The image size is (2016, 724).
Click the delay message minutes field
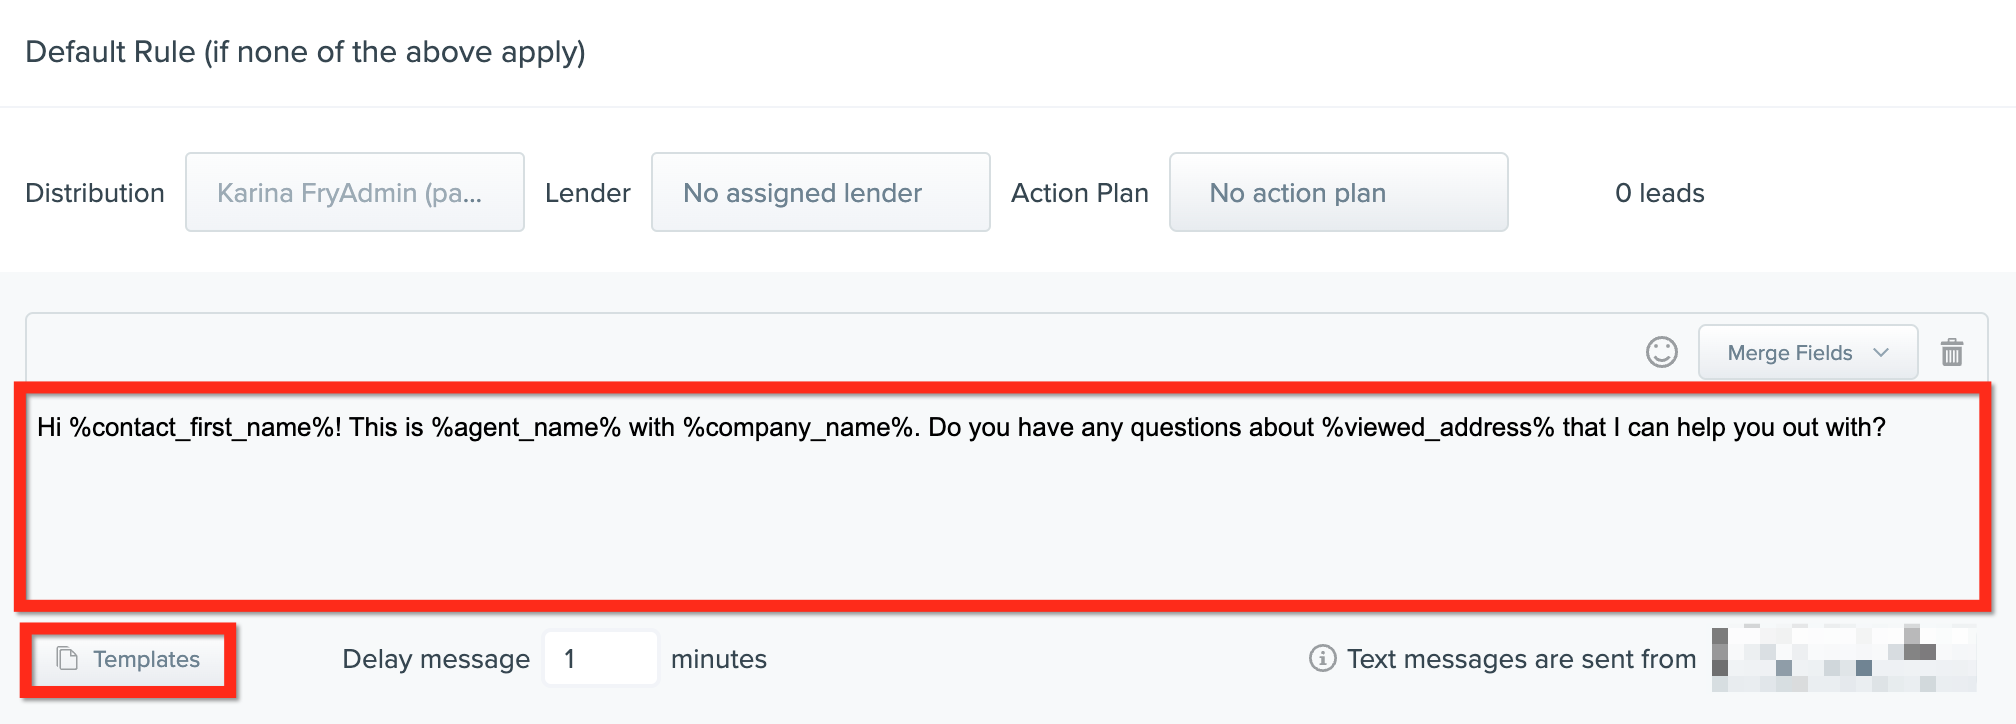[x=600, y=658]
